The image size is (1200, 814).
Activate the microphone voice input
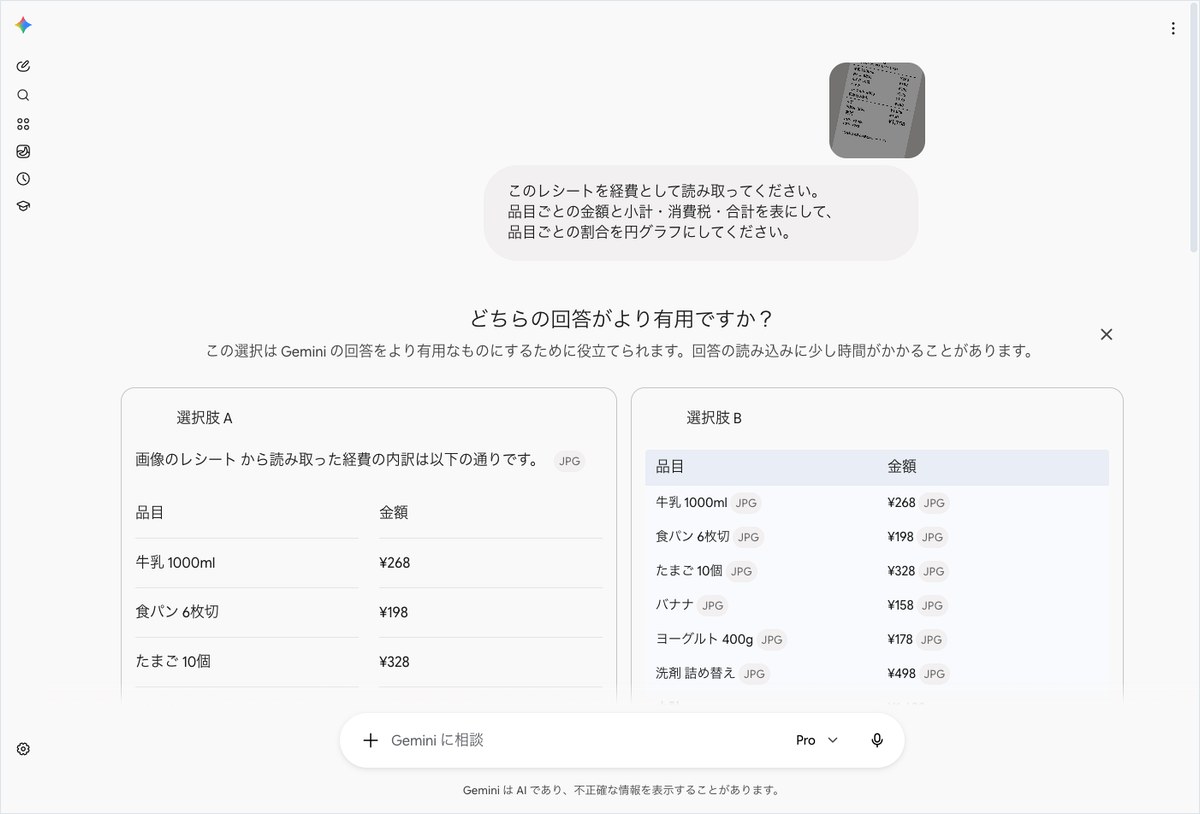(877, 740)
